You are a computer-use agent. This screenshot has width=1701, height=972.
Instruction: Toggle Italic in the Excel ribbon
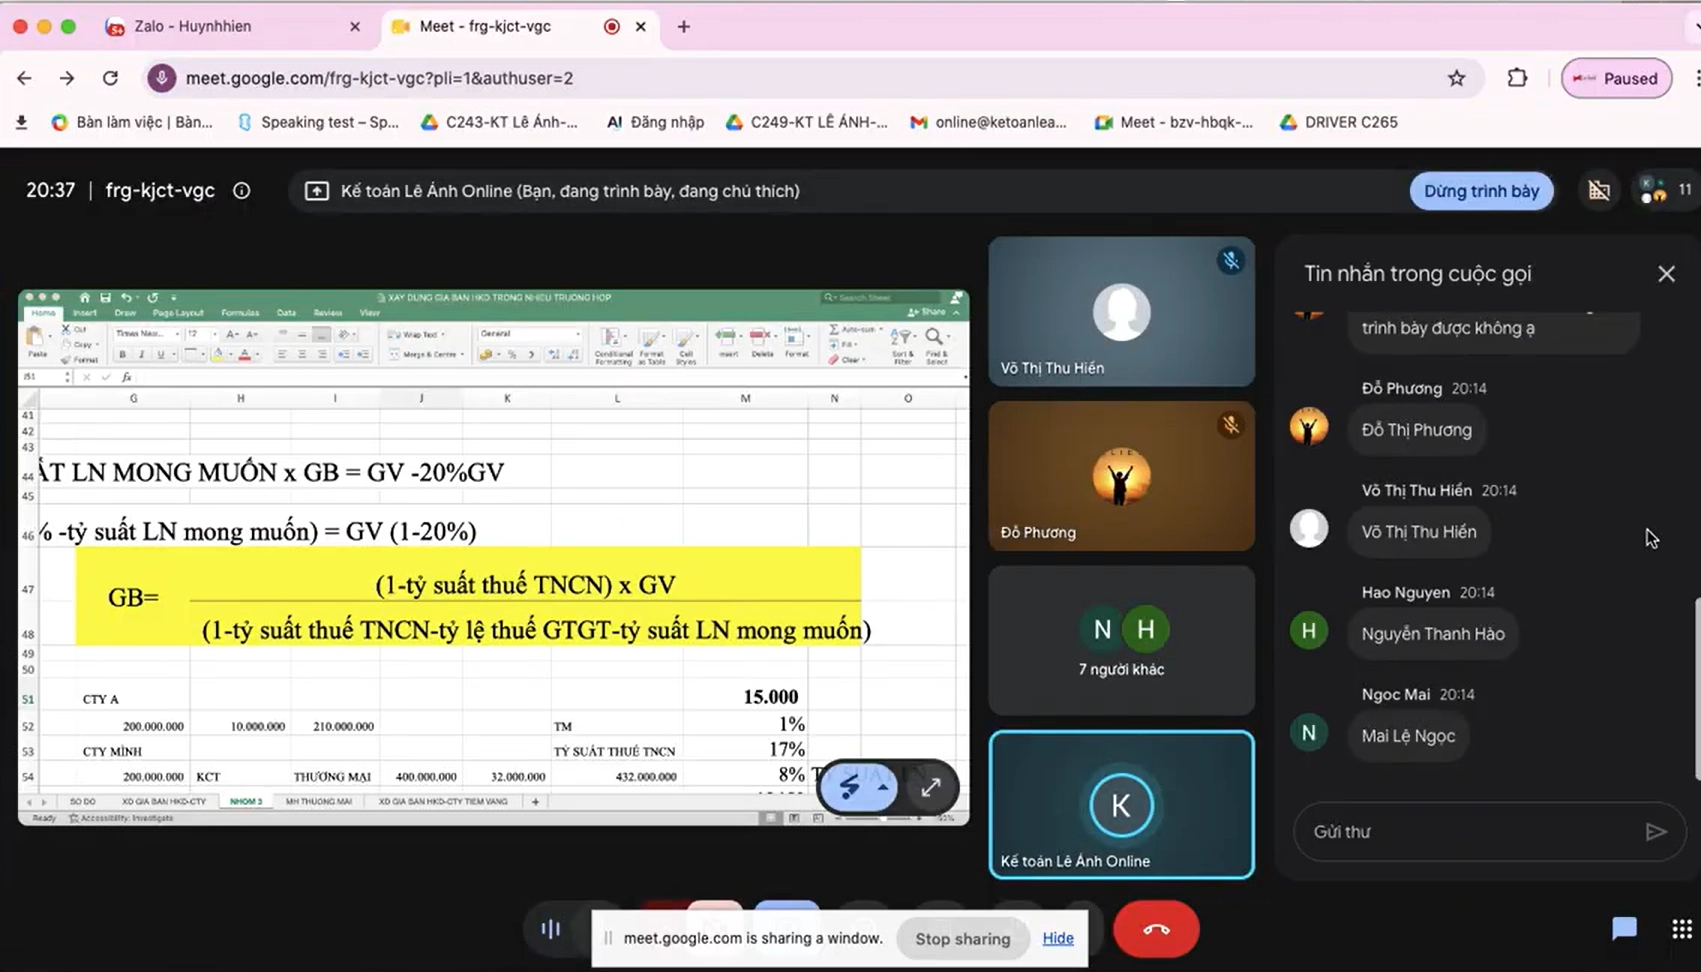point(141,354)
